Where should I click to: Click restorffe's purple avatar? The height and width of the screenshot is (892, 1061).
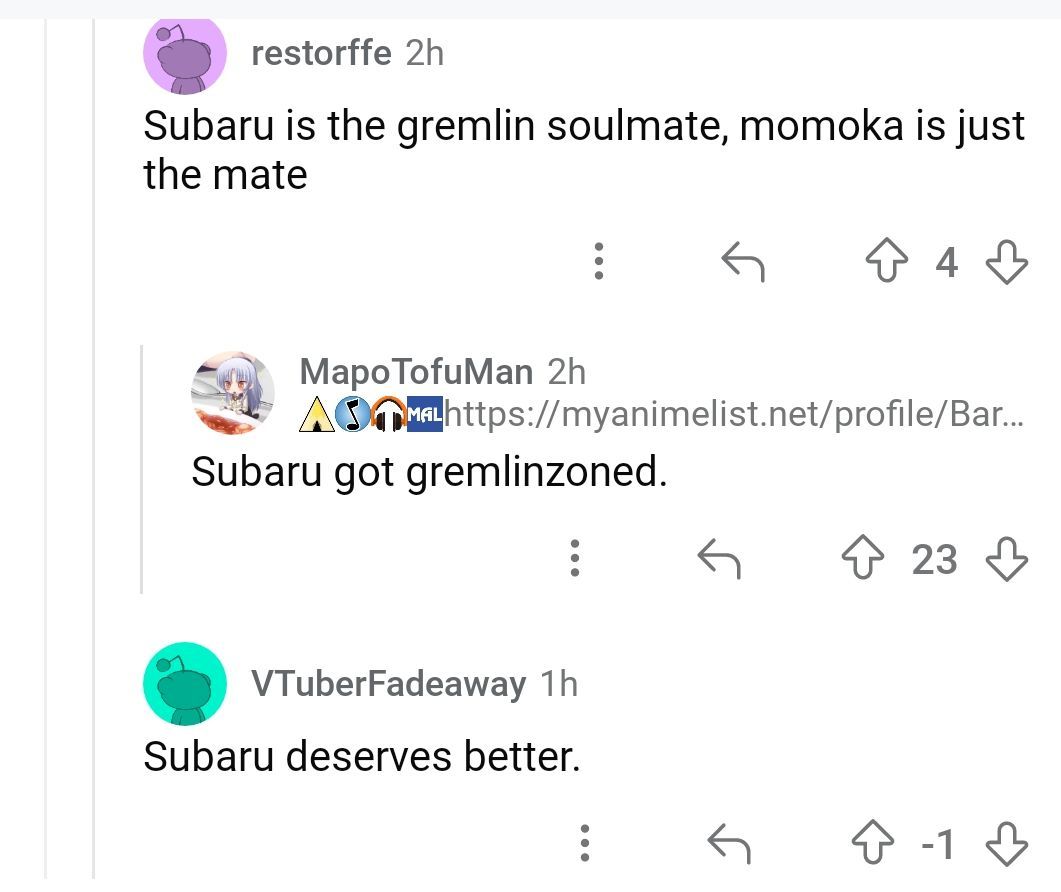tap(185, 54)
